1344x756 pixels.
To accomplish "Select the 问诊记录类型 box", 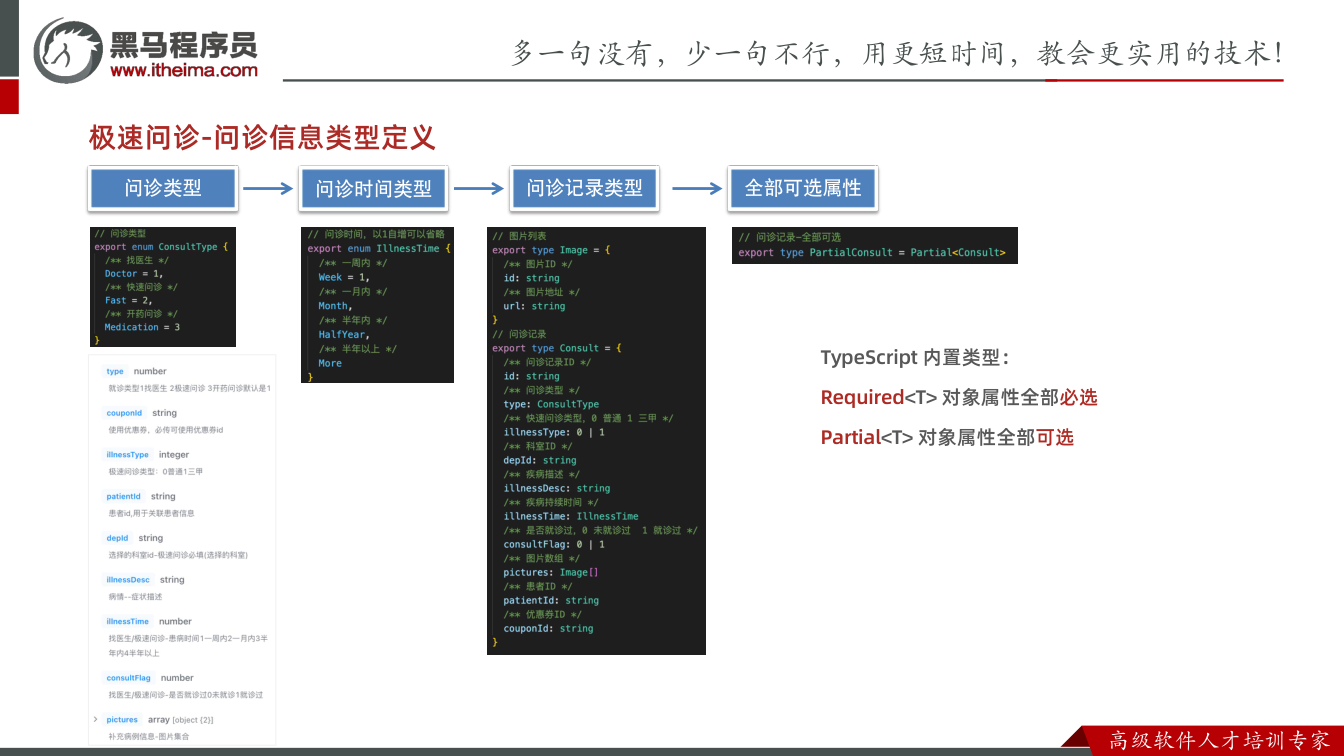I will coord(584,188).
